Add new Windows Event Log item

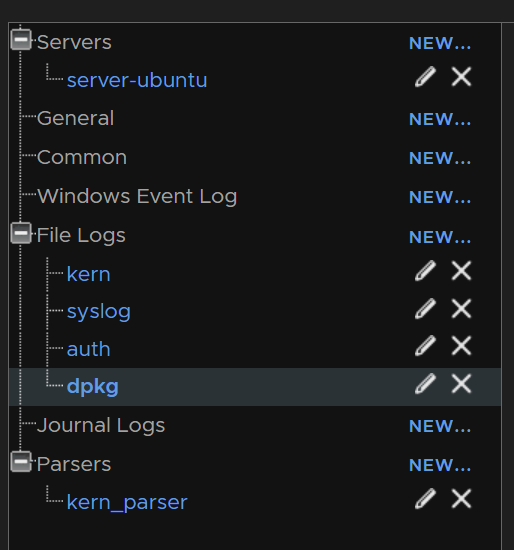point(440,197)
